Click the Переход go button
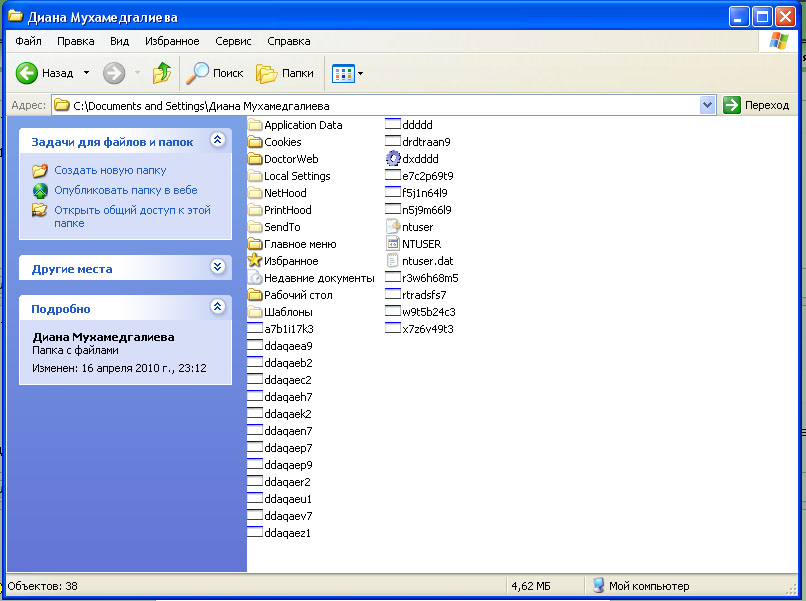 tap(756, 105)
